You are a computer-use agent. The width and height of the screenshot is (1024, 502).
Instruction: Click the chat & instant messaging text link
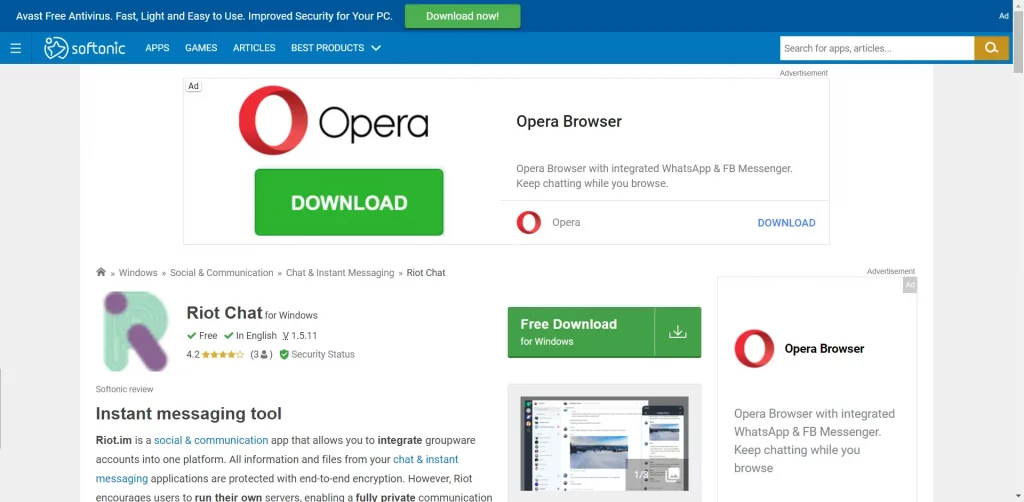(x=277, y=469)
